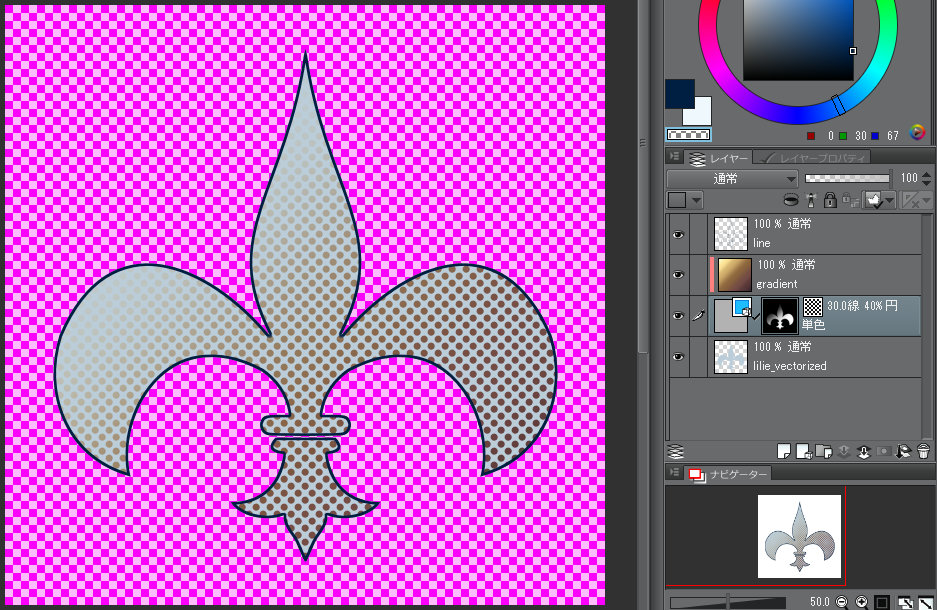Viewport: 937px width, 610px height.
Task: Click zoom out icon in Navigator
Action: click(x=841, y=602)
